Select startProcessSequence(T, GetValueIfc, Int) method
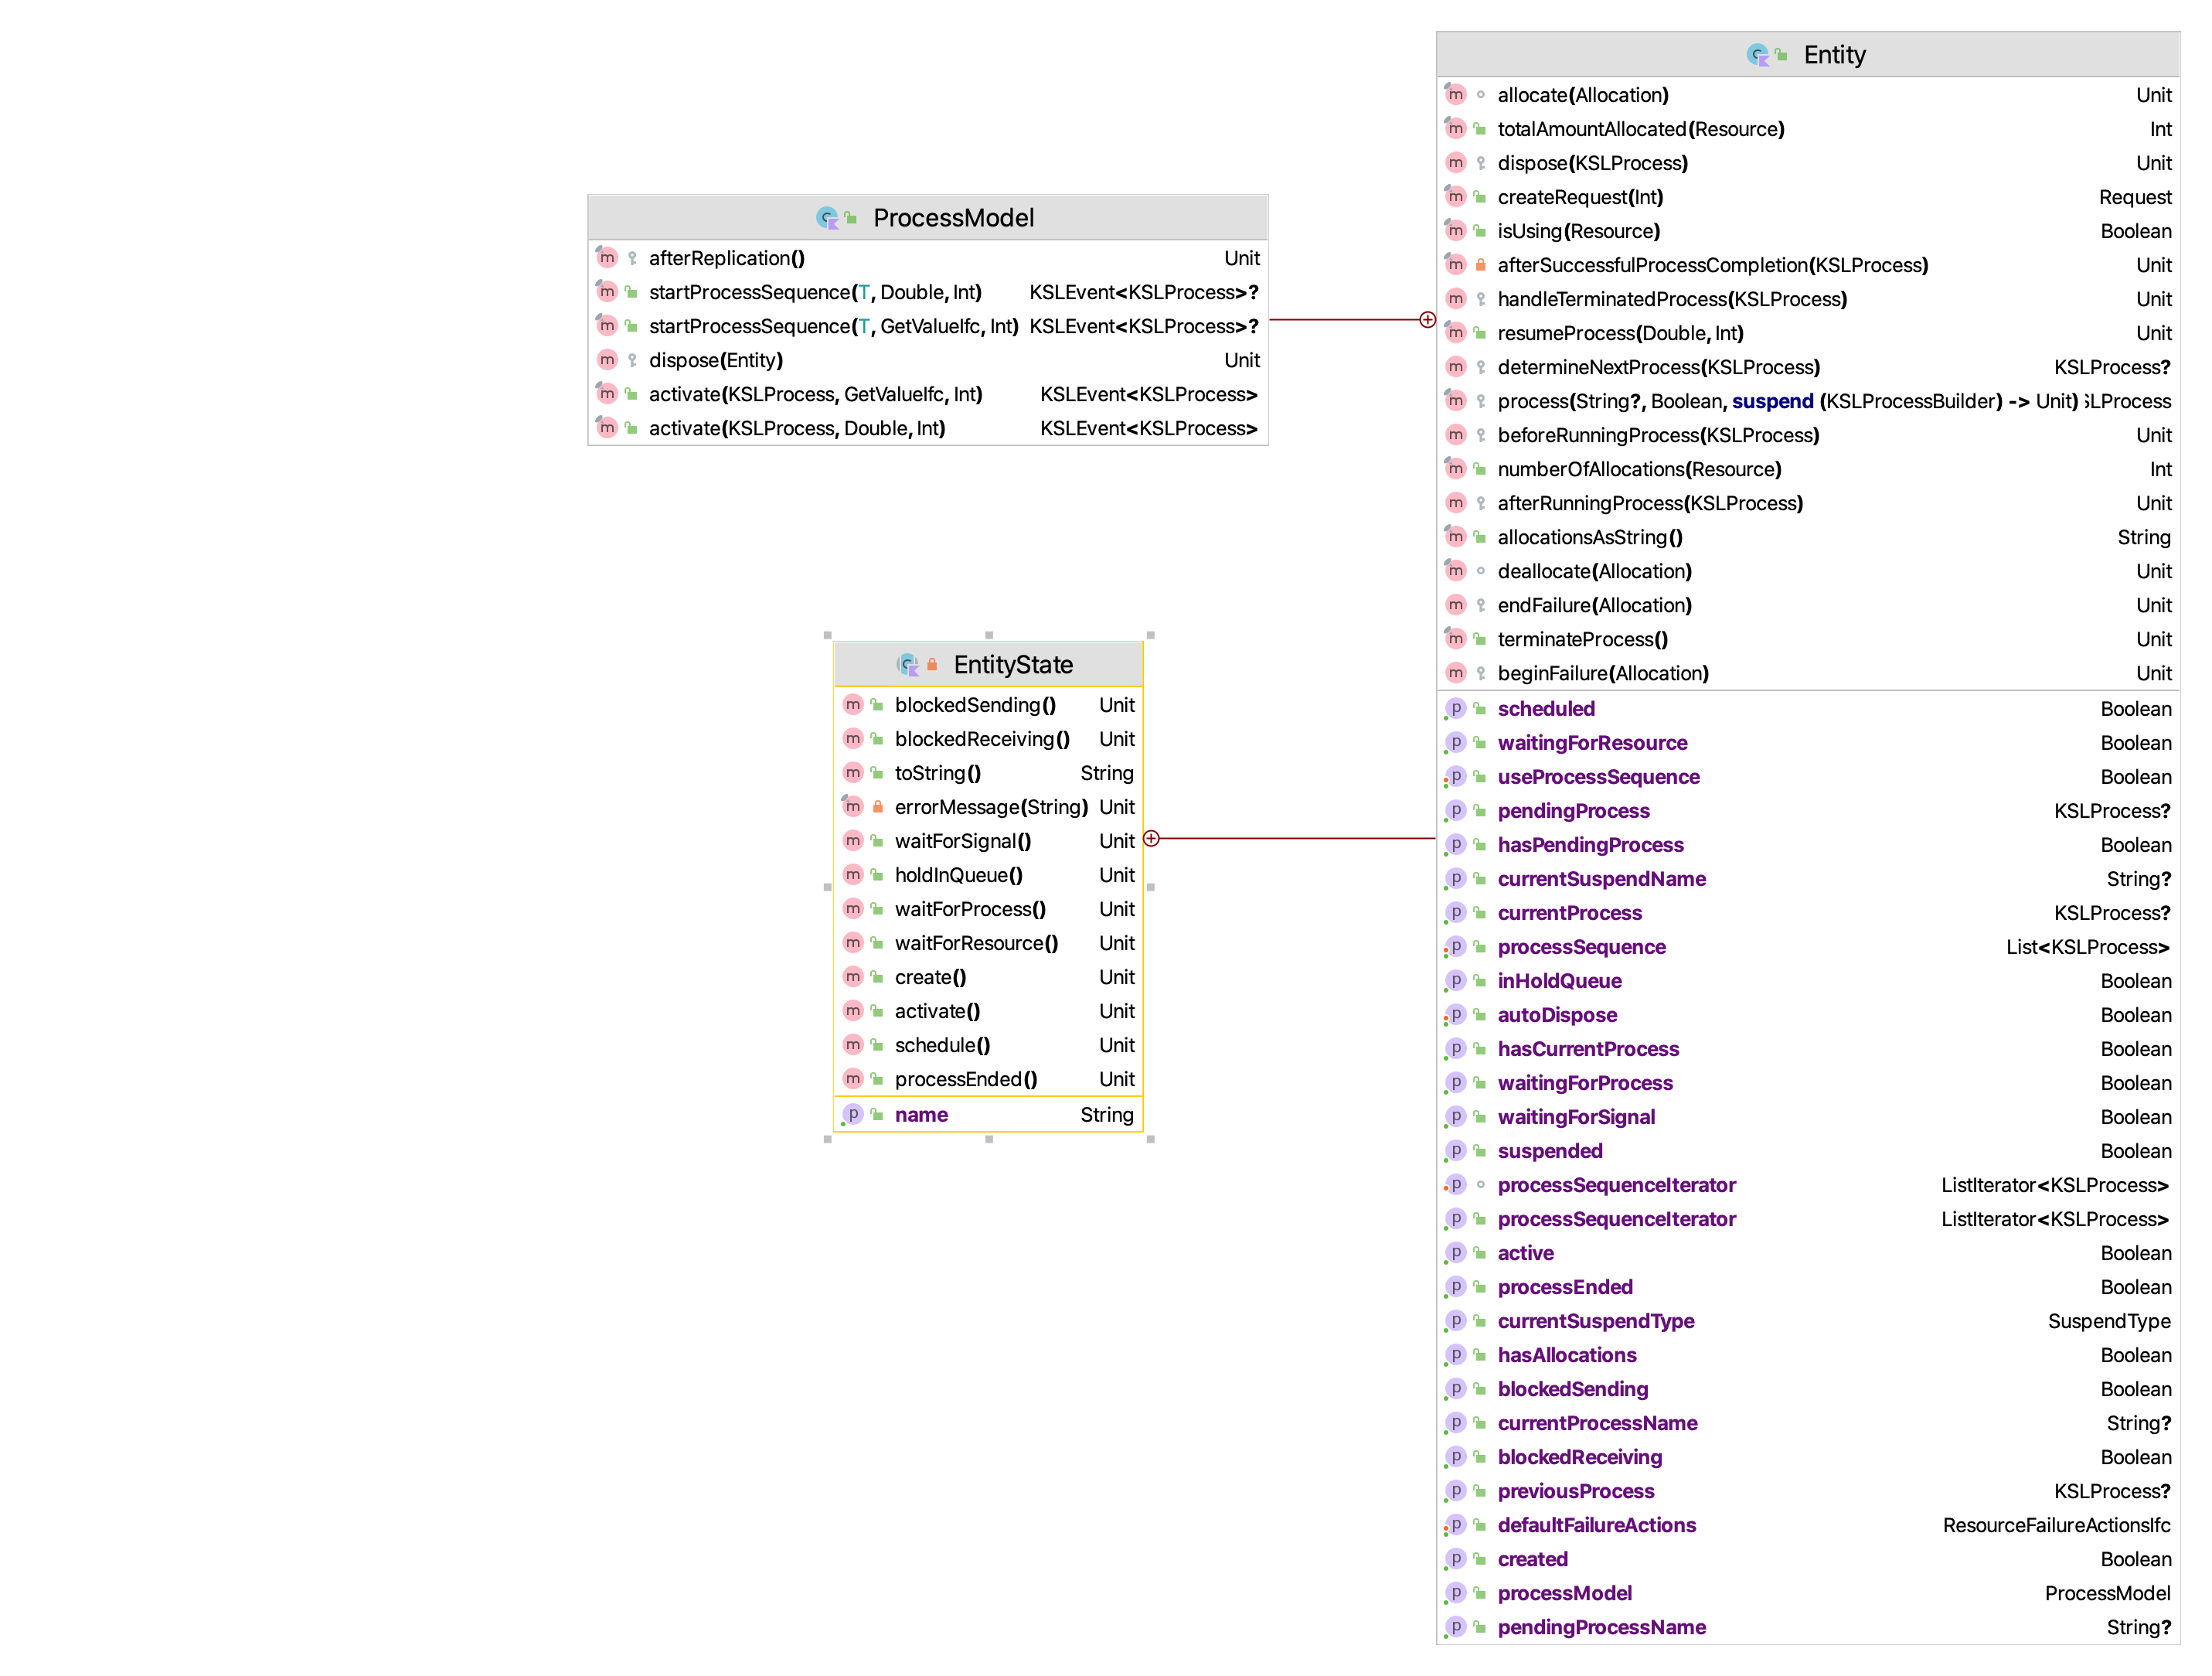Viewport: 2212px width, 1676px height. point(928,326)
